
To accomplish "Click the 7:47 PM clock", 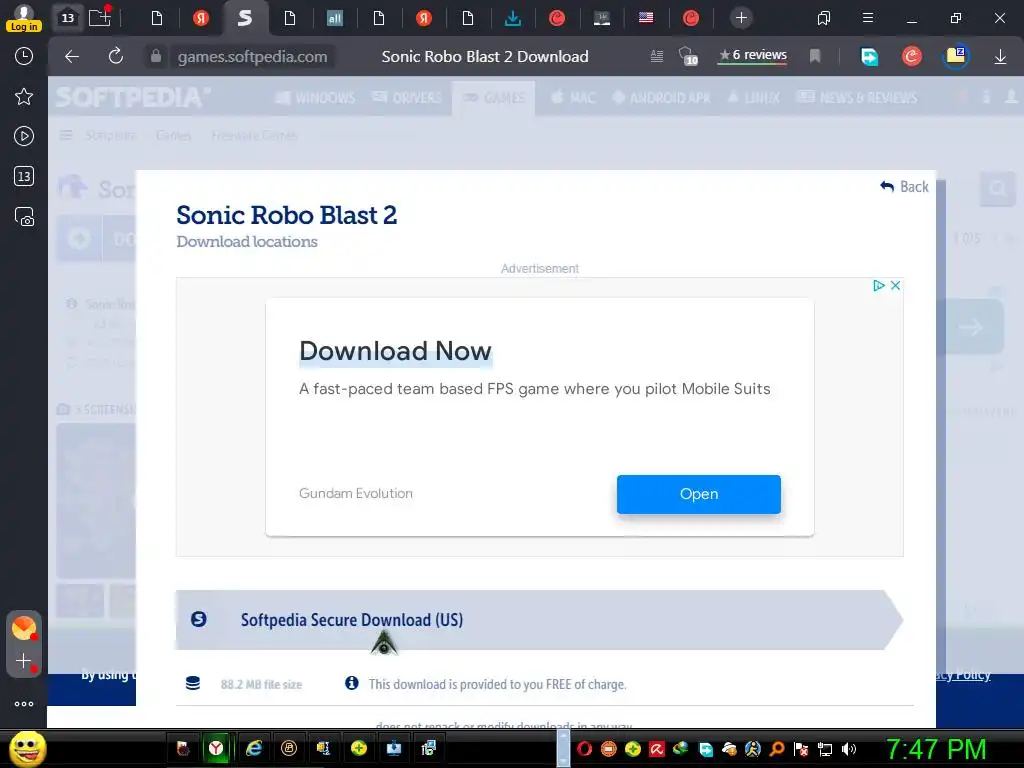I will coord(936,749).
